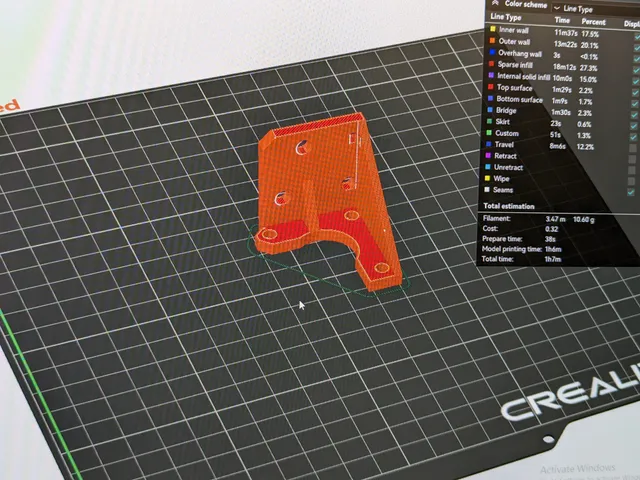
Task: Toggle display of Bridge lines
Action: coord(635,115)
